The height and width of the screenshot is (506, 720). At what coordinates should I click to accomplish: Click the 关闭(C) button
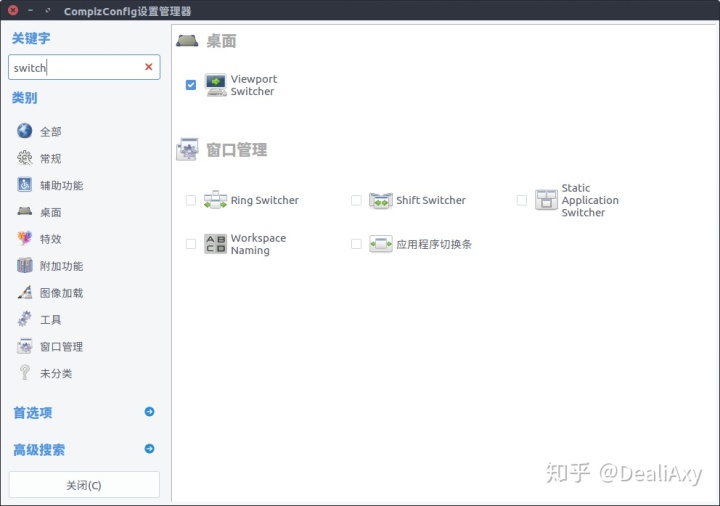(x=84, y=485)
